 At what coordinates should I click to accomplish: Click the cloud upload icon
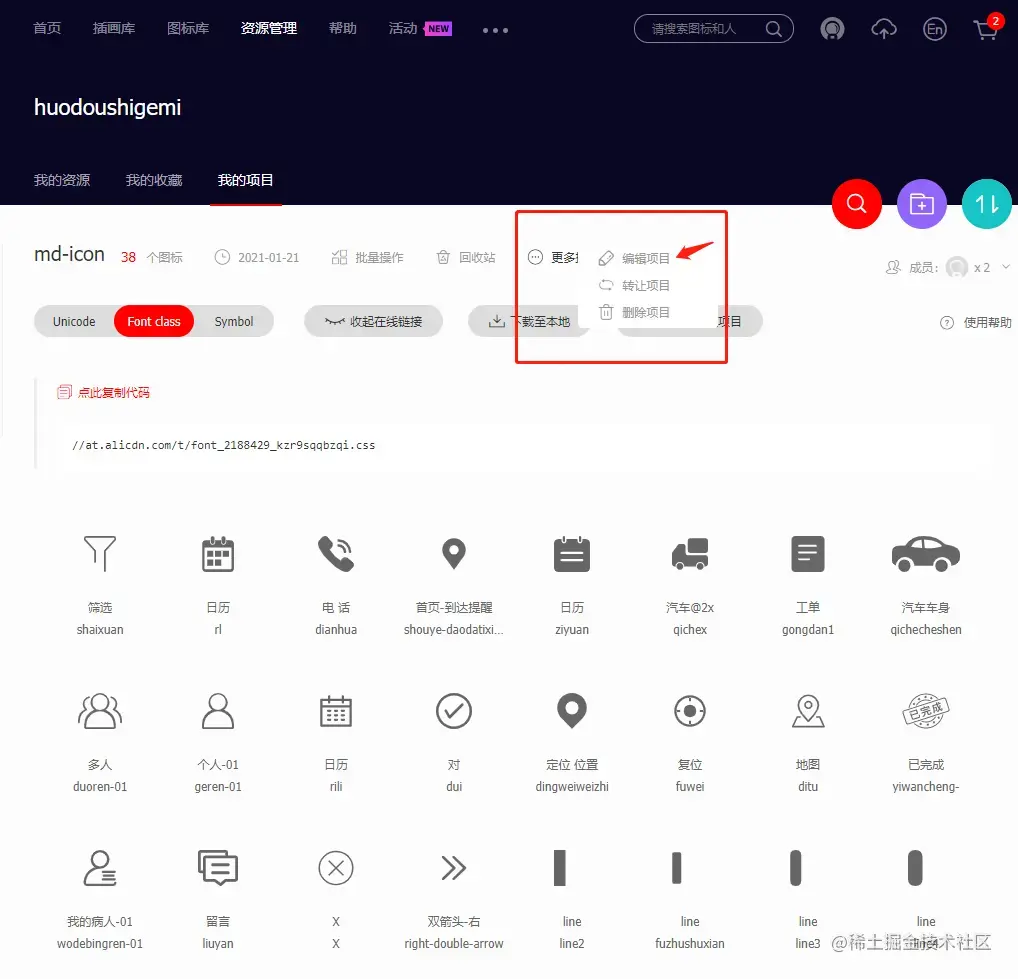pyautogui.click(x=884, y=29)
